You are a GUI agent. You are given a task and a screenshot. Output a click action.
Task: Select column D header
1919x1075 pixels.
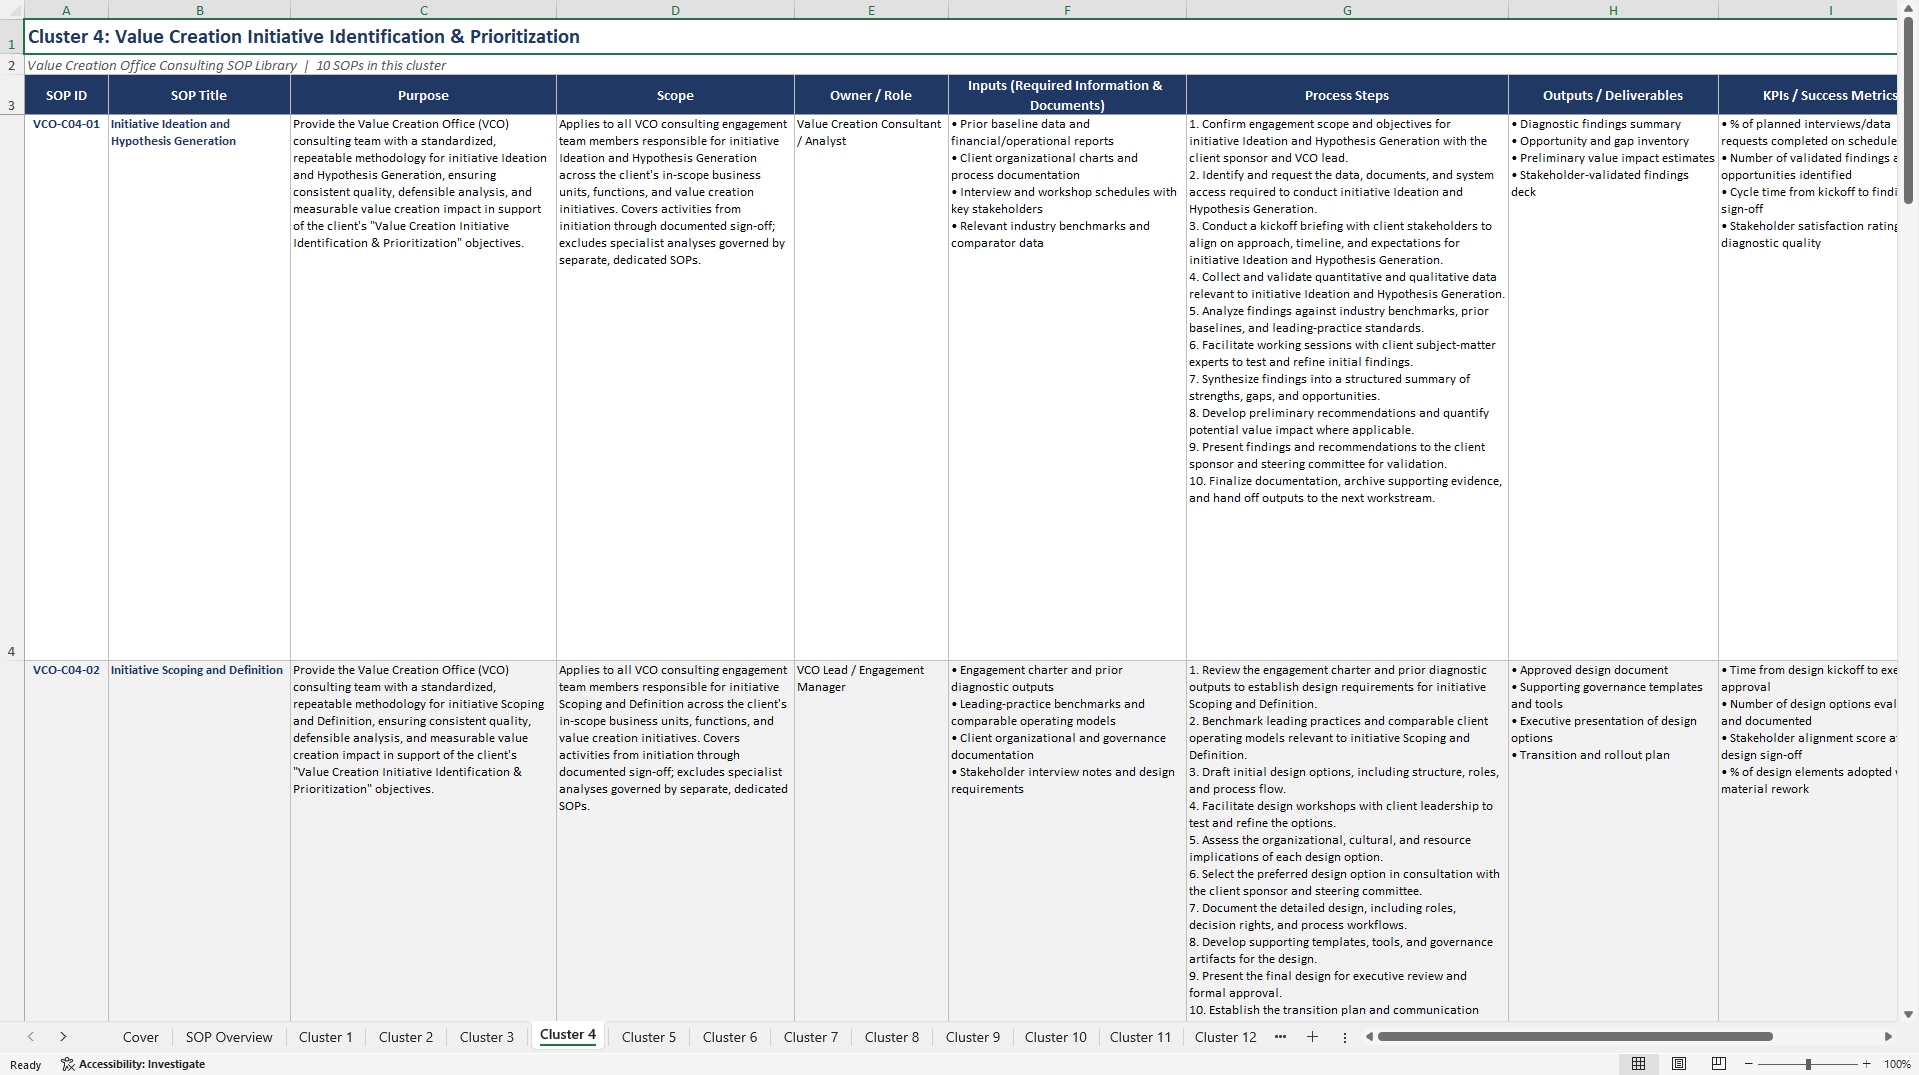(676, 10)
